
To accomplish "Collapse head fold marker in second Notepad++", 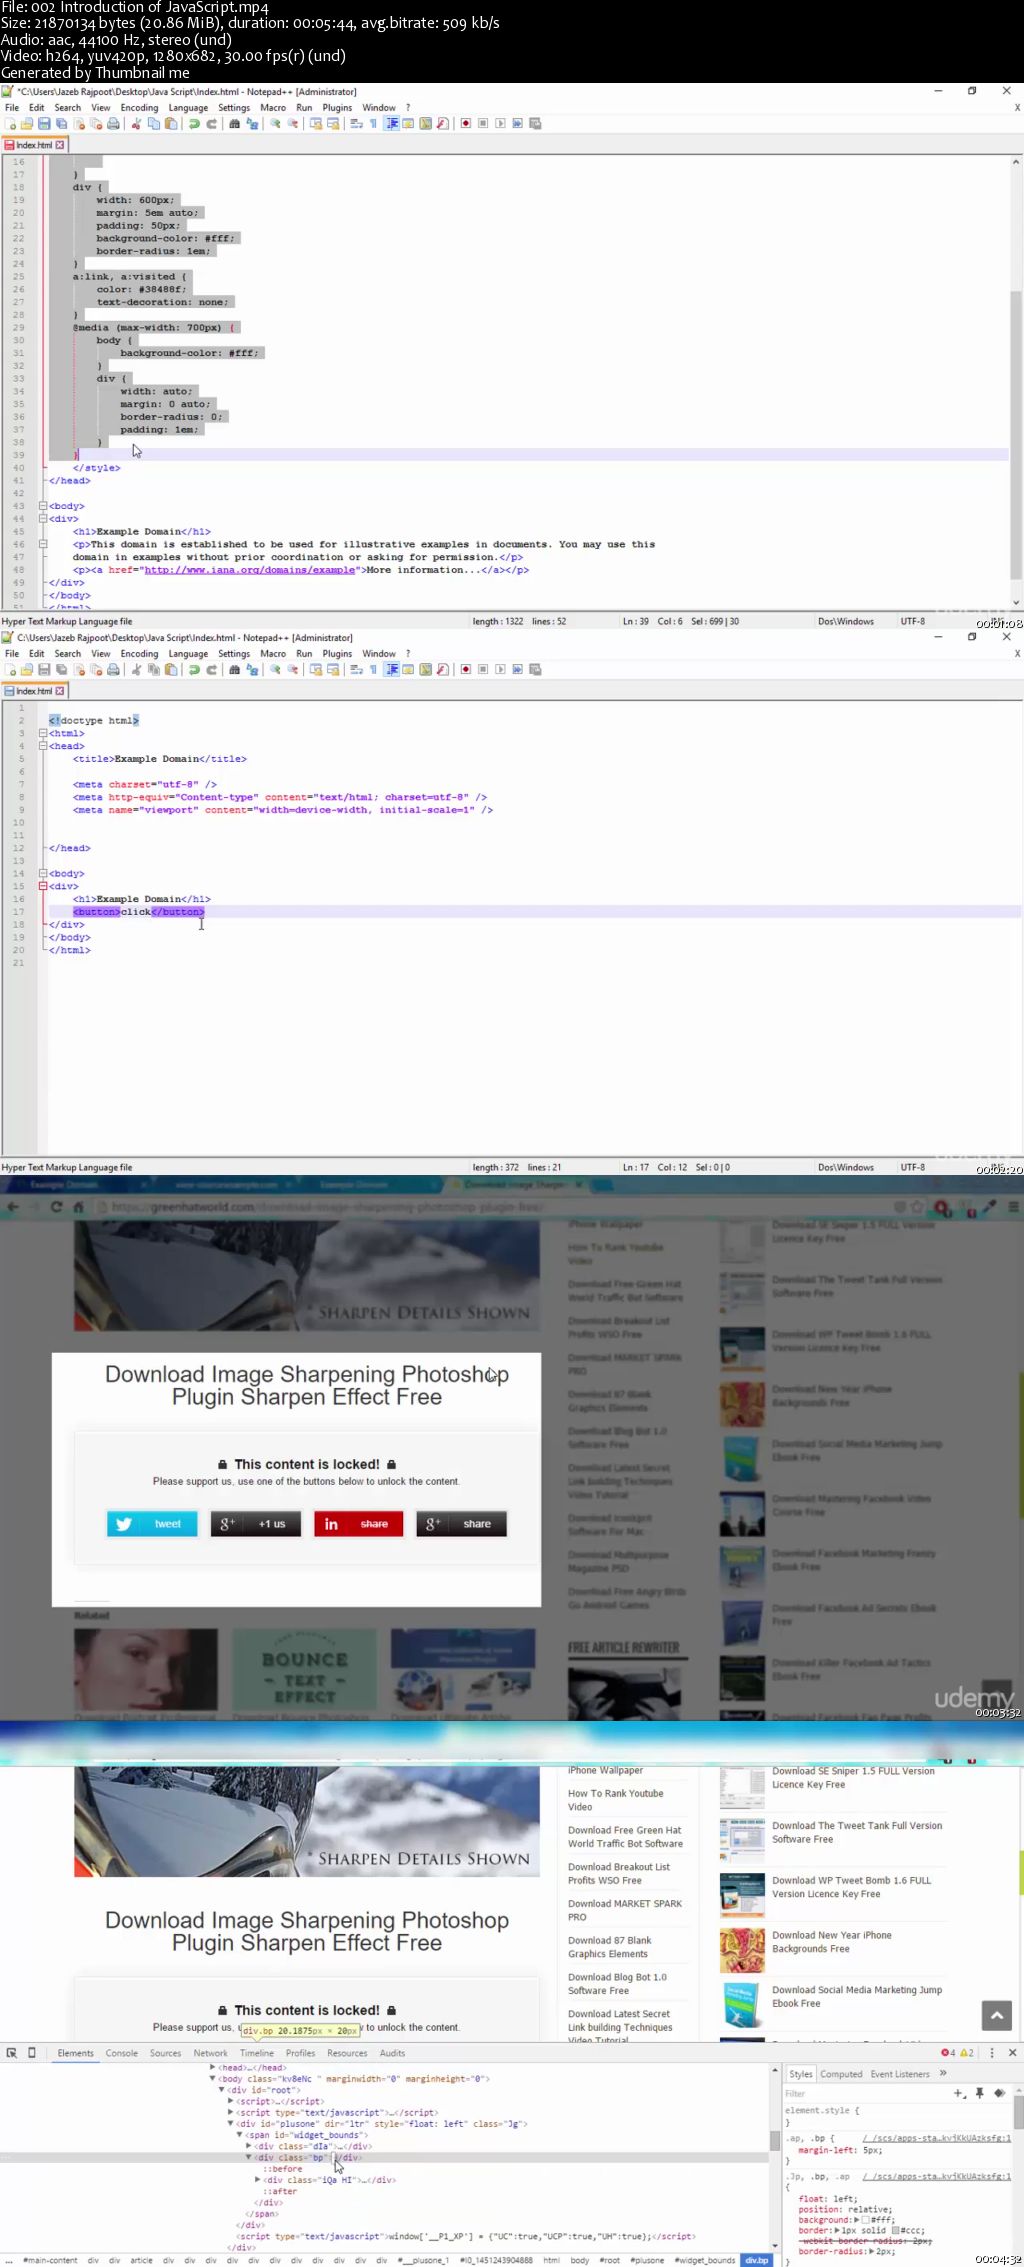I will 43,746.
